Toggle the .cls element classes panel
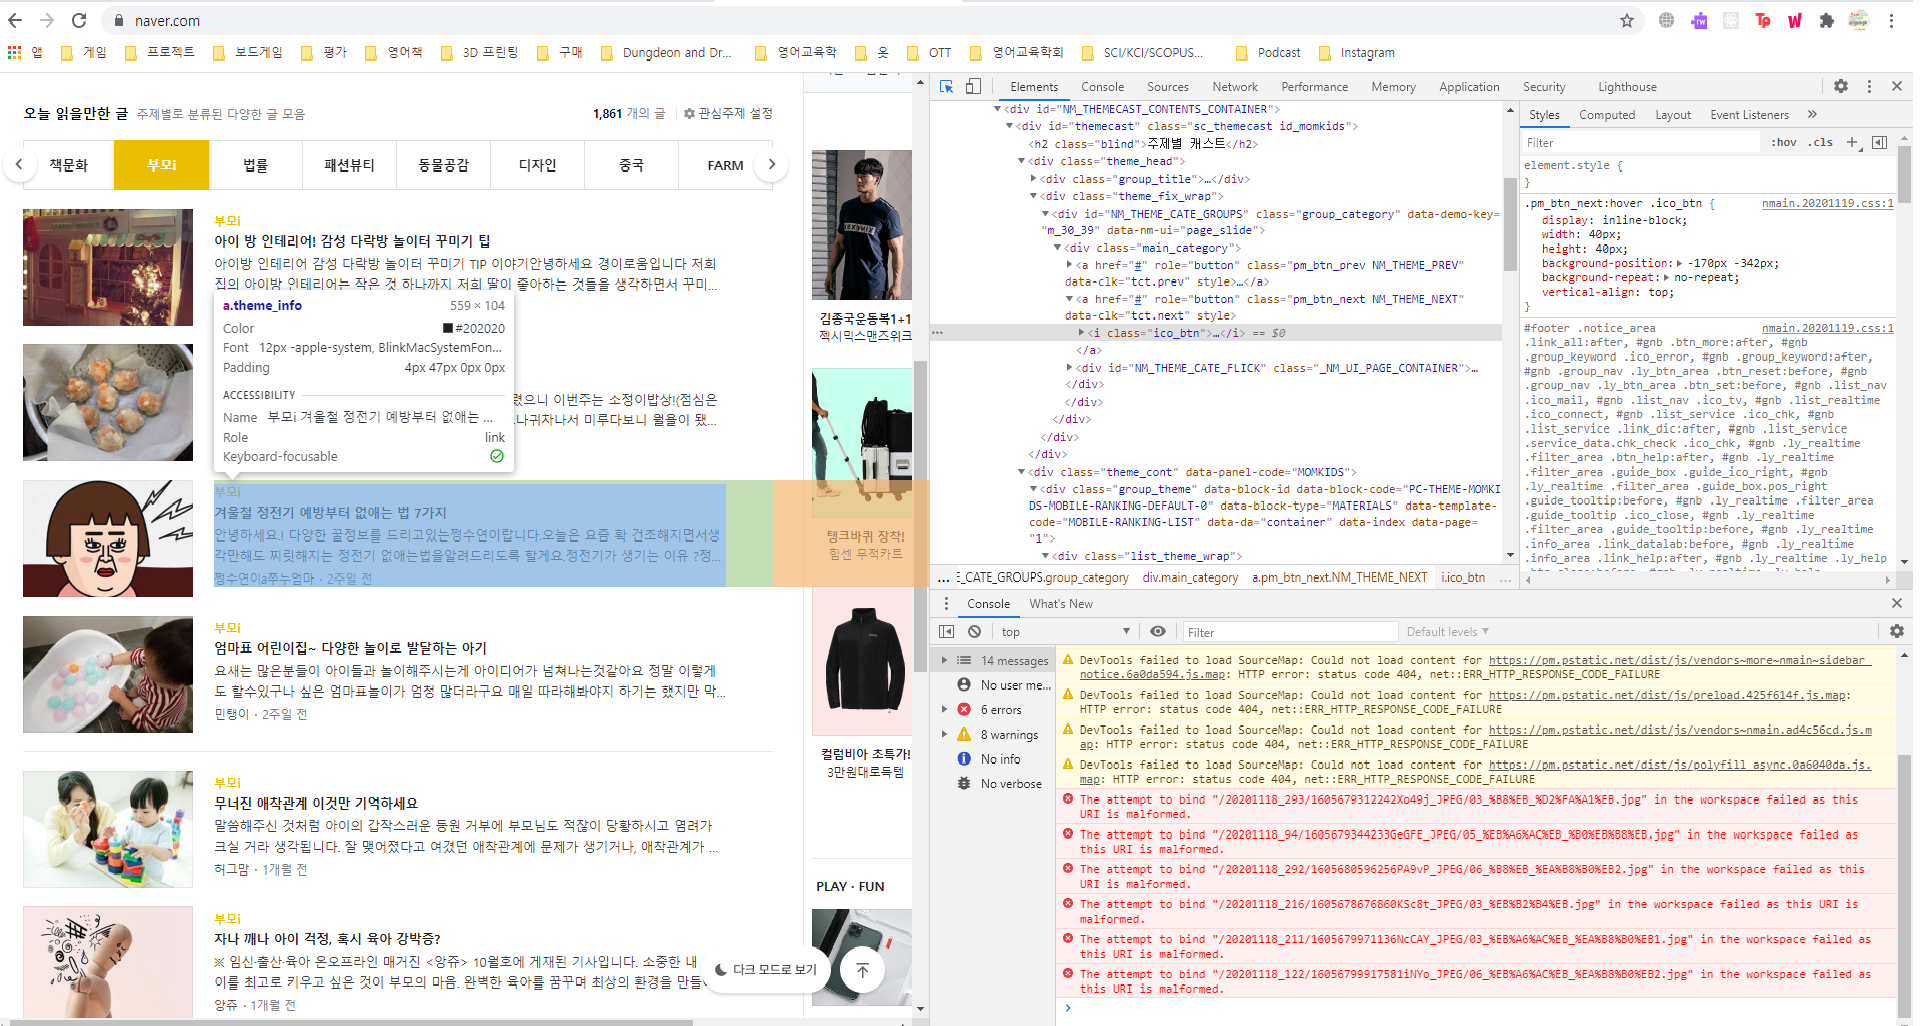The height and width of the screenshot is (1026, 1920). (x=1821, y=143)
